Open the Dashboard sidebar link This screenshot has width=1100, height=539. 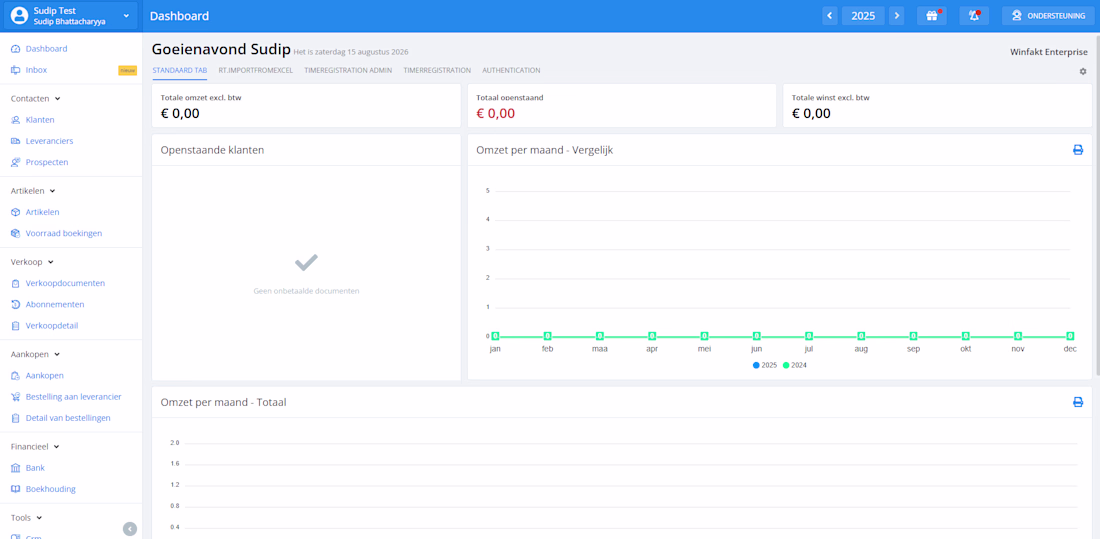(x=46, y=48)
